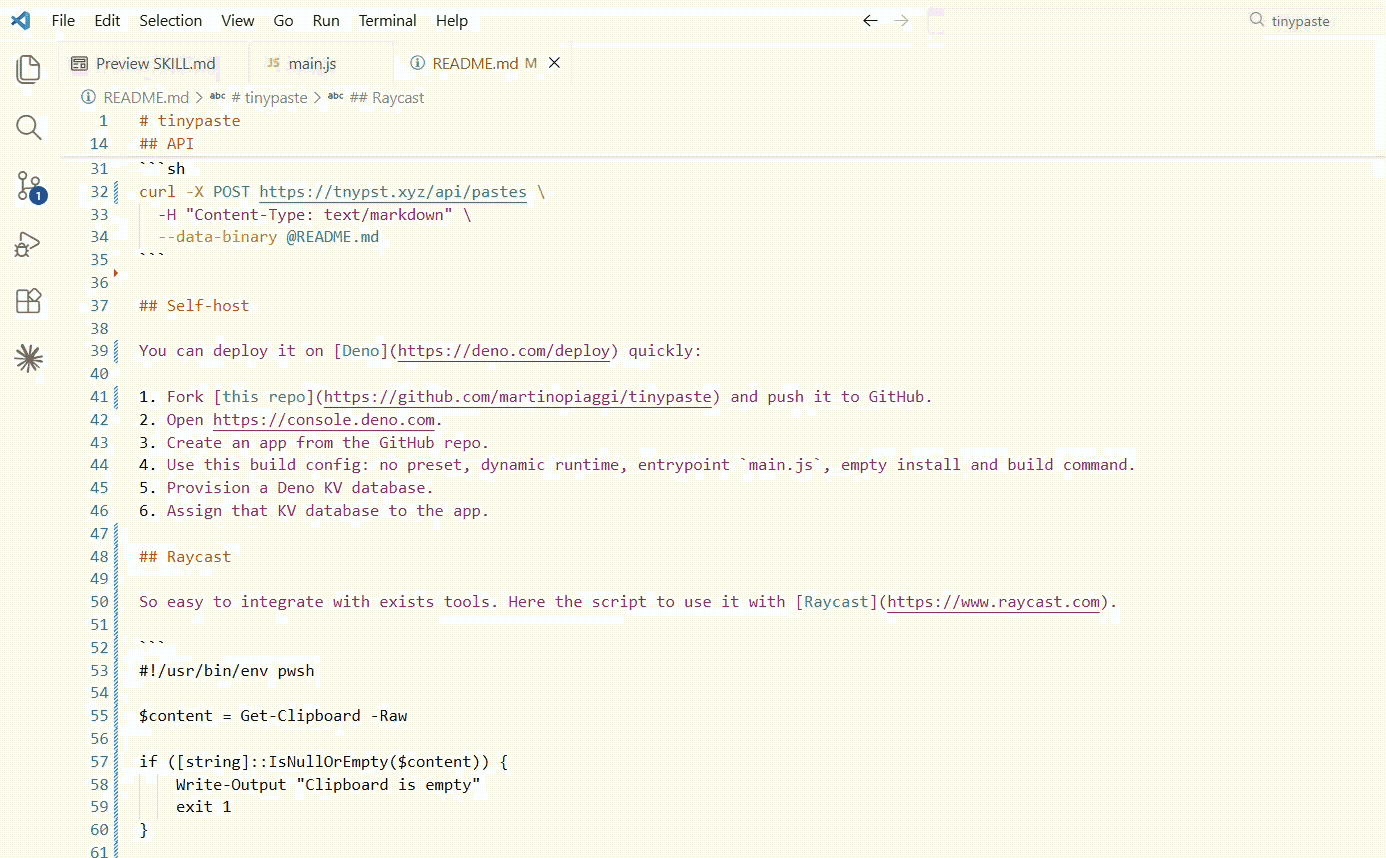Close the README.md editor tab
The width and height of the screenshot is (1386, 858).
(554, 63)
